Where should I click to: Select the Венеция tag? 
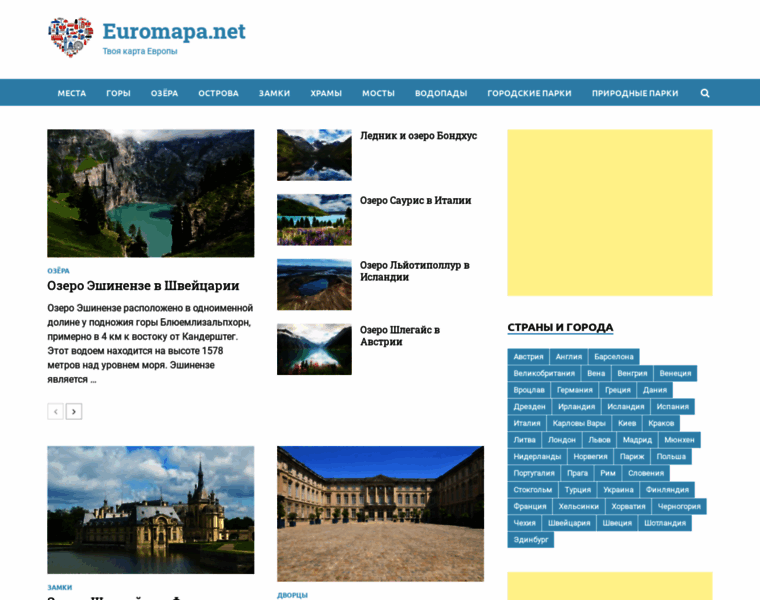(x=675, y=374)
